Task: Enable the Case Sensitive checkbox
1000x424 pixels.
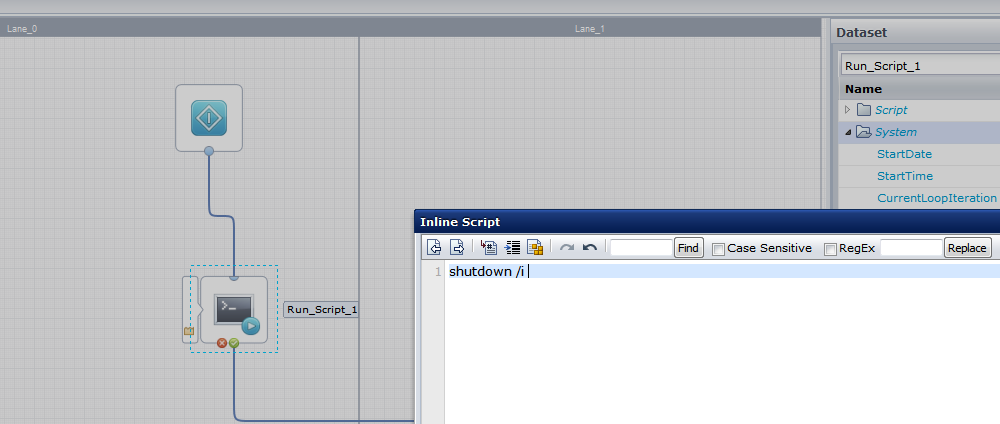Action: pos(718,249)
